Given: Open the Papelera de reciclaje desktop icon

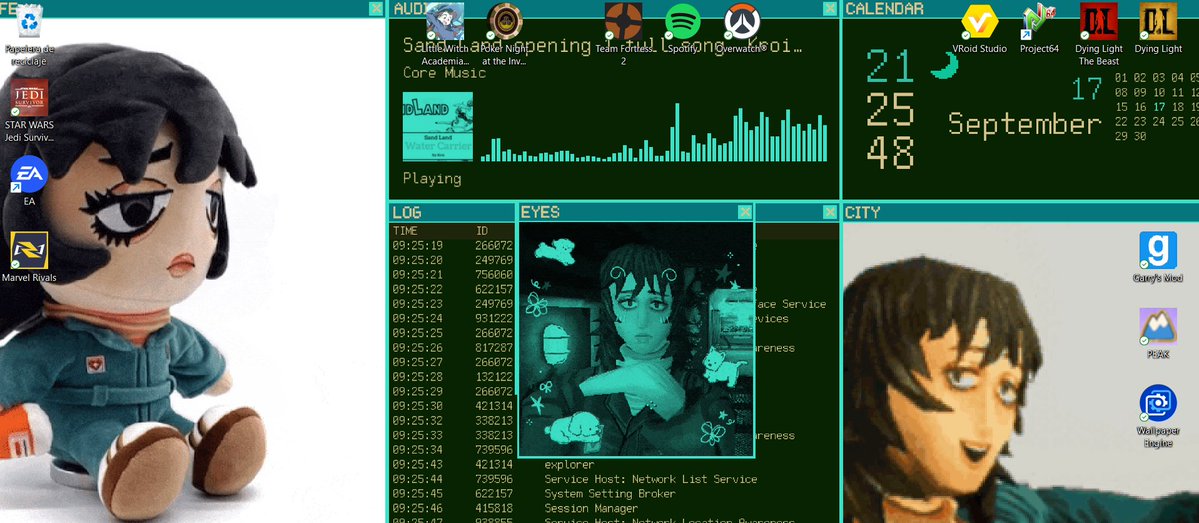Looking at the screenshot, I should pos(31,34).
